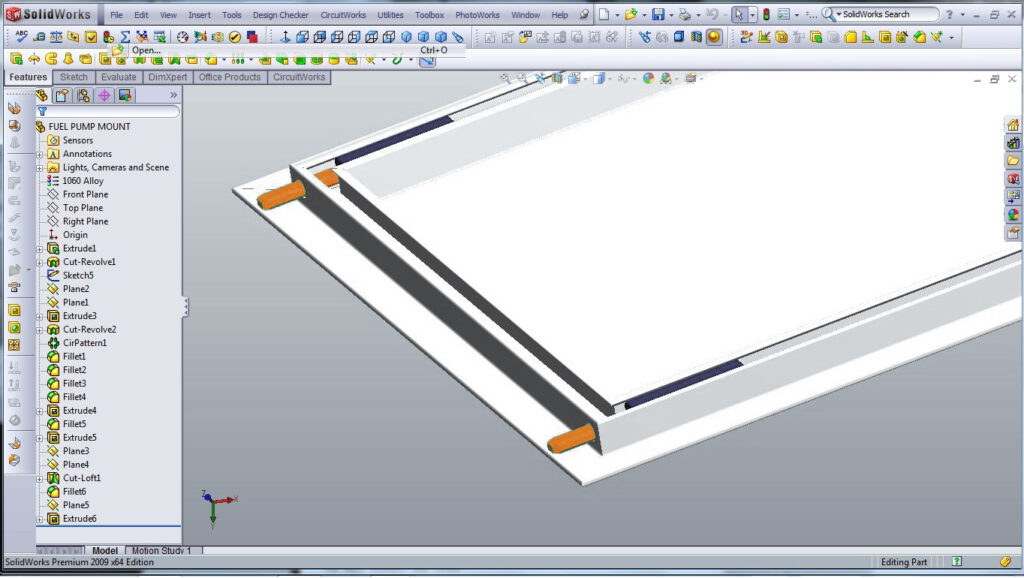
Task: Expand Lights, Cameras and Scene node
Action: coord(40,168)
